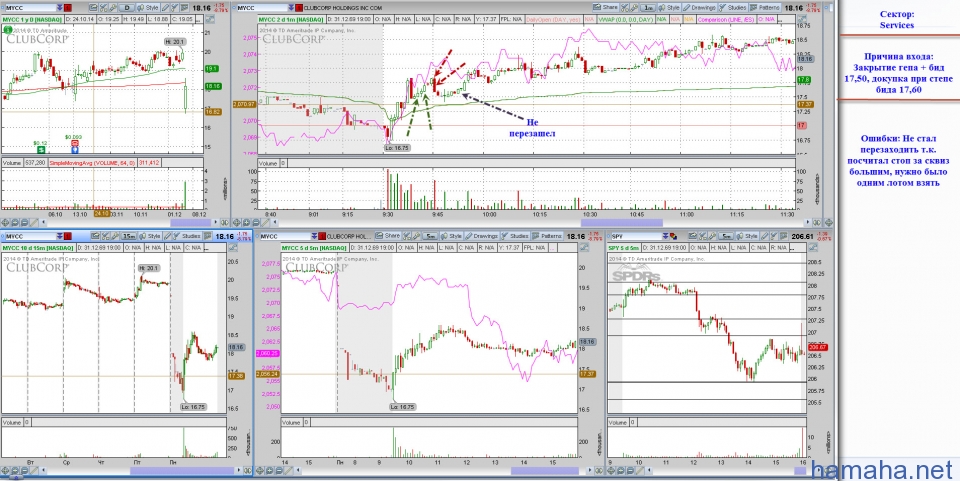Click MYCC symbol field in daily chart
The image size is (960, 481).
pyautogui.click(x=31, y=7)
